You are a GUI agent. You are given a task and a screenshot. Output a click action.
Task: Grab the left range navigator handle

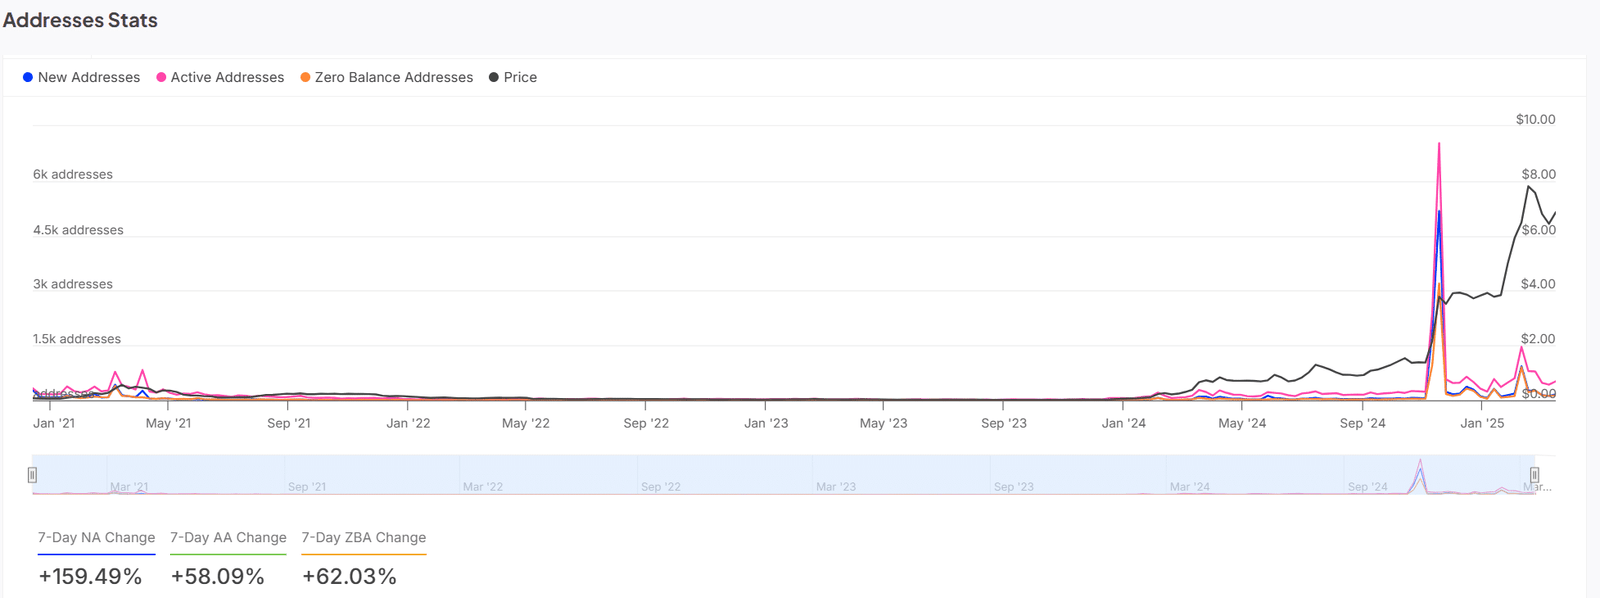tap(32, 475)
